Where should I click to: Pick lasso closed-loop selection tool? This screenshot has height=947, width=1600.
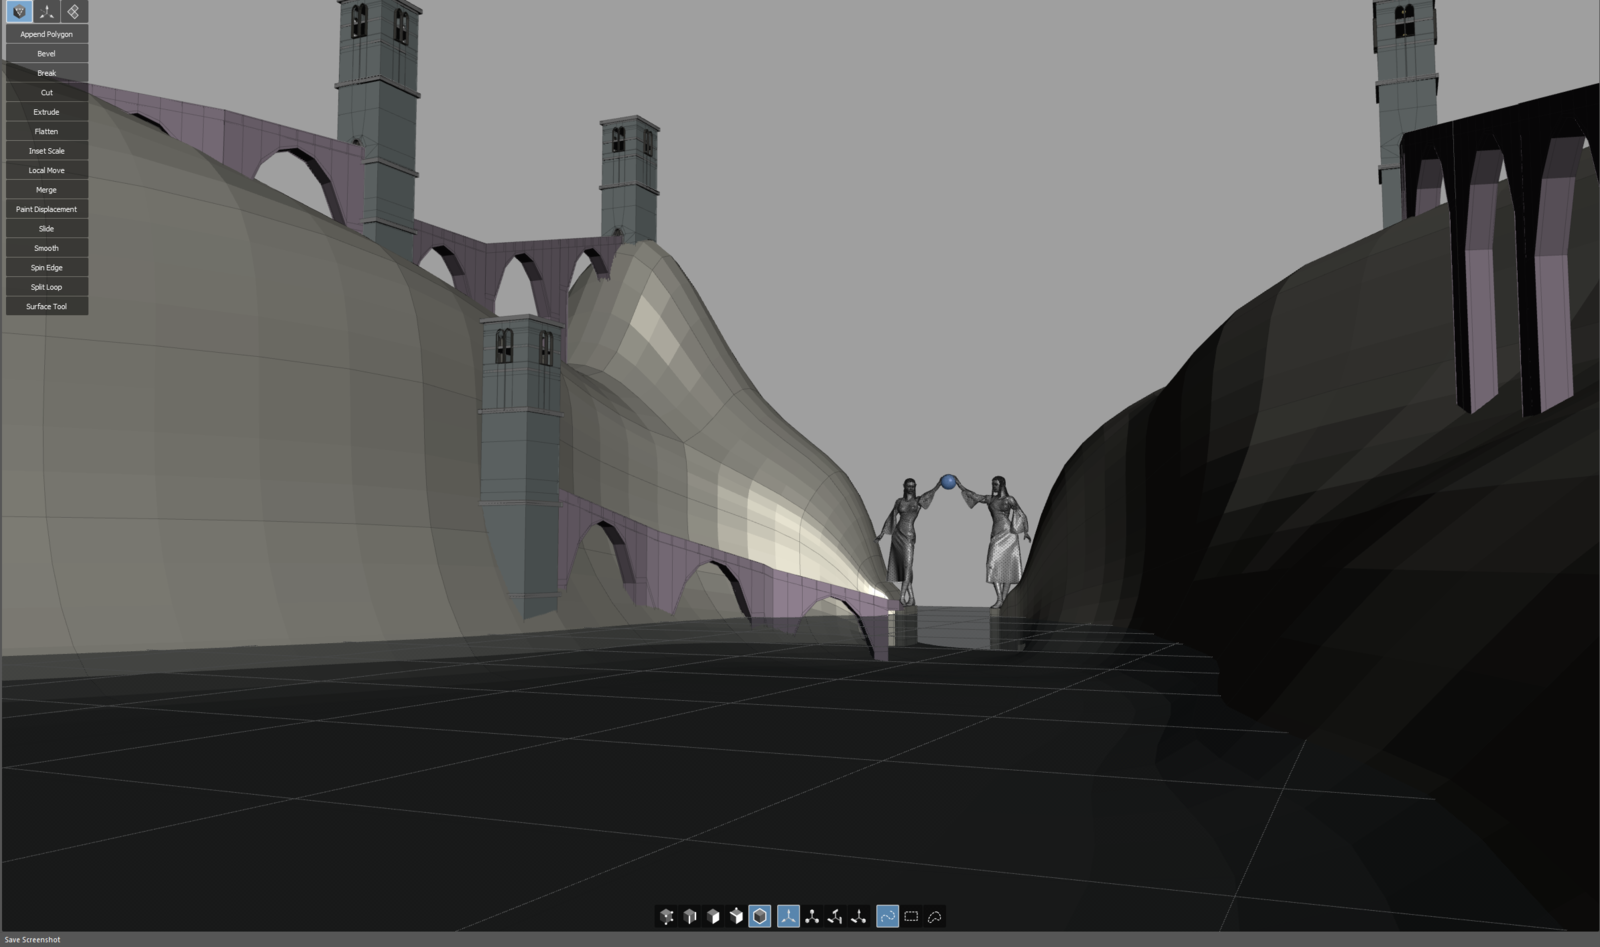point(935,916)
